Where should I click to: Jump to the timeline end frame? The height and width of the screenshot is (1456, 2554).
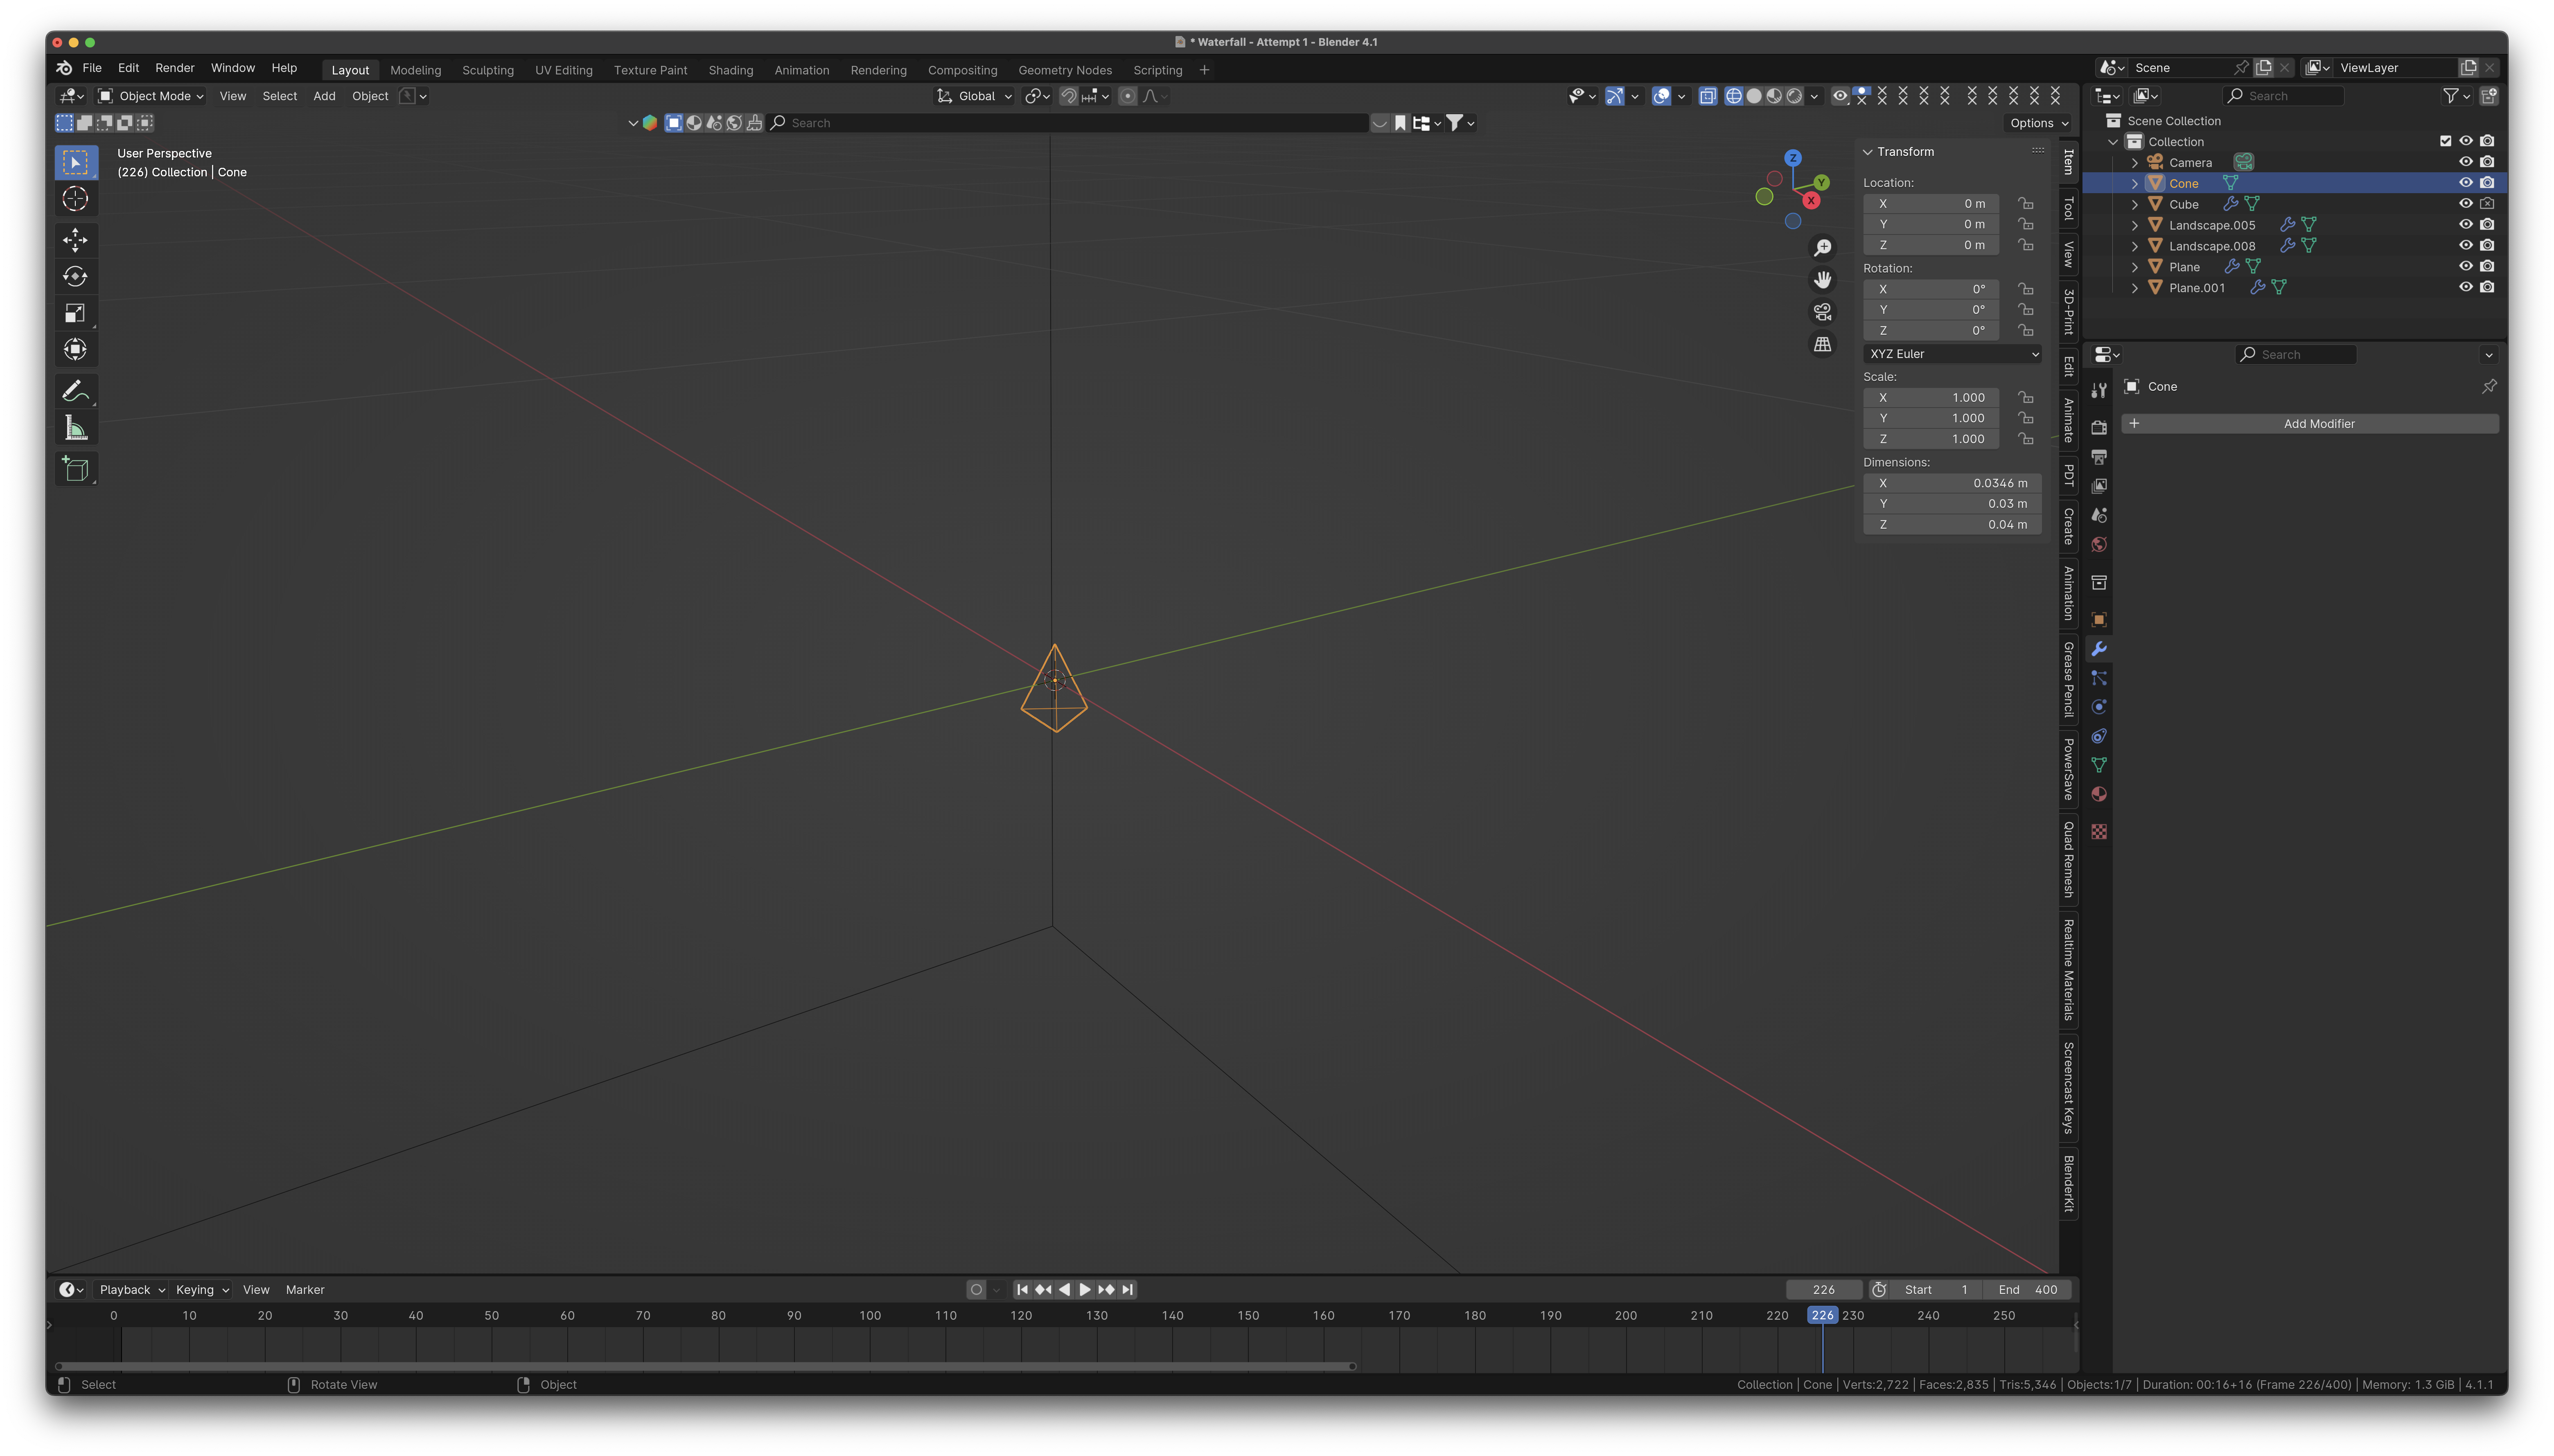pyautogui.click(x=1128, y=1290)
